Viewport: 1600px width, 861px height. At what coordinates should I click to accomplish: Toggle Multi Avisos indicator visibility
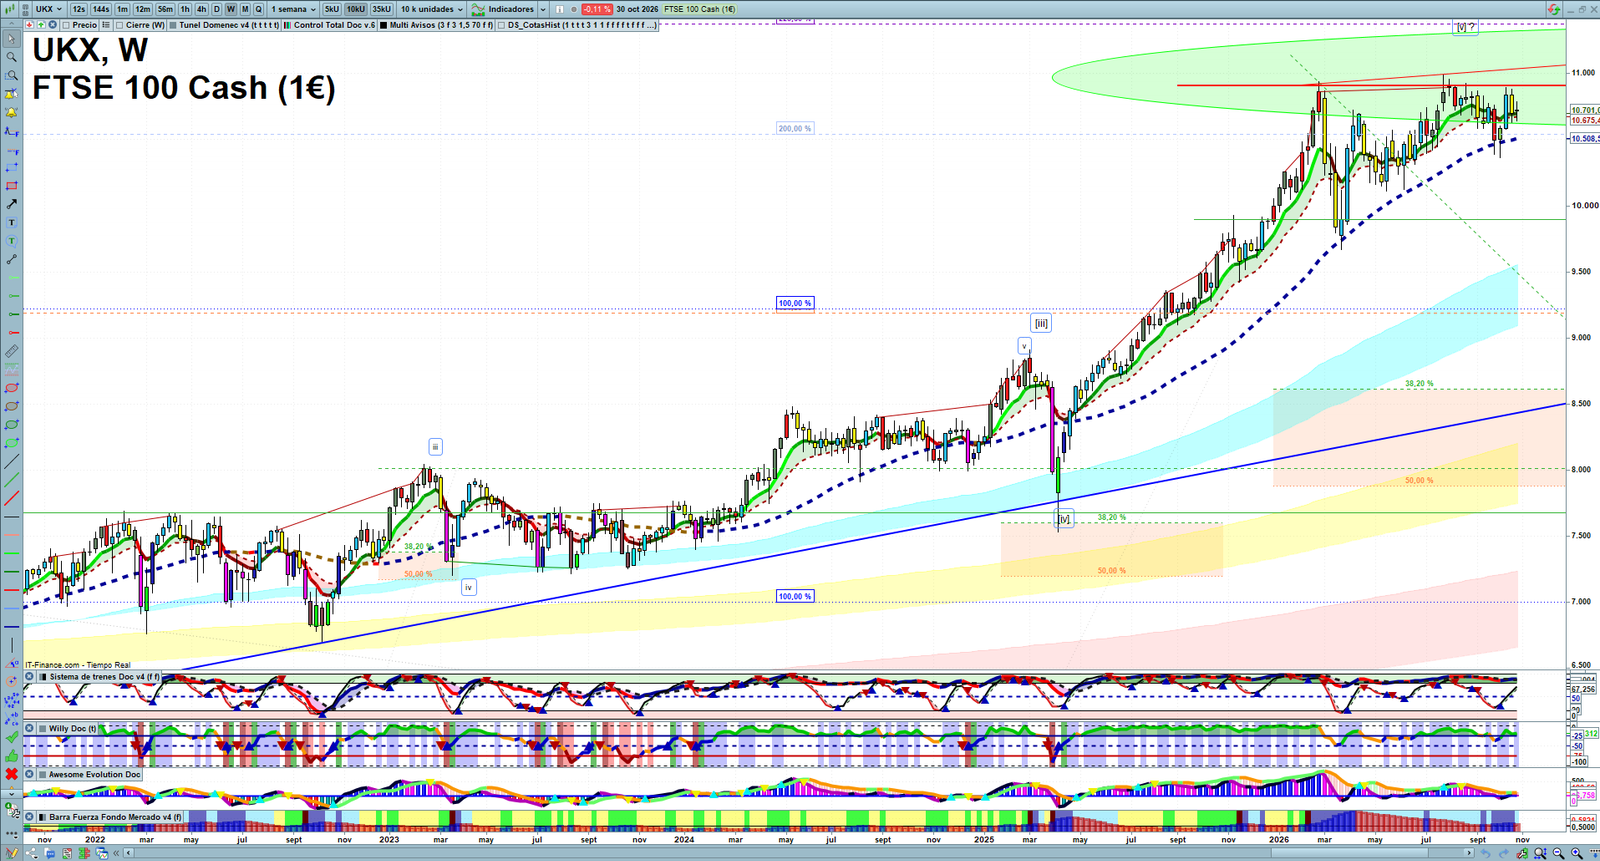point(383,25)
